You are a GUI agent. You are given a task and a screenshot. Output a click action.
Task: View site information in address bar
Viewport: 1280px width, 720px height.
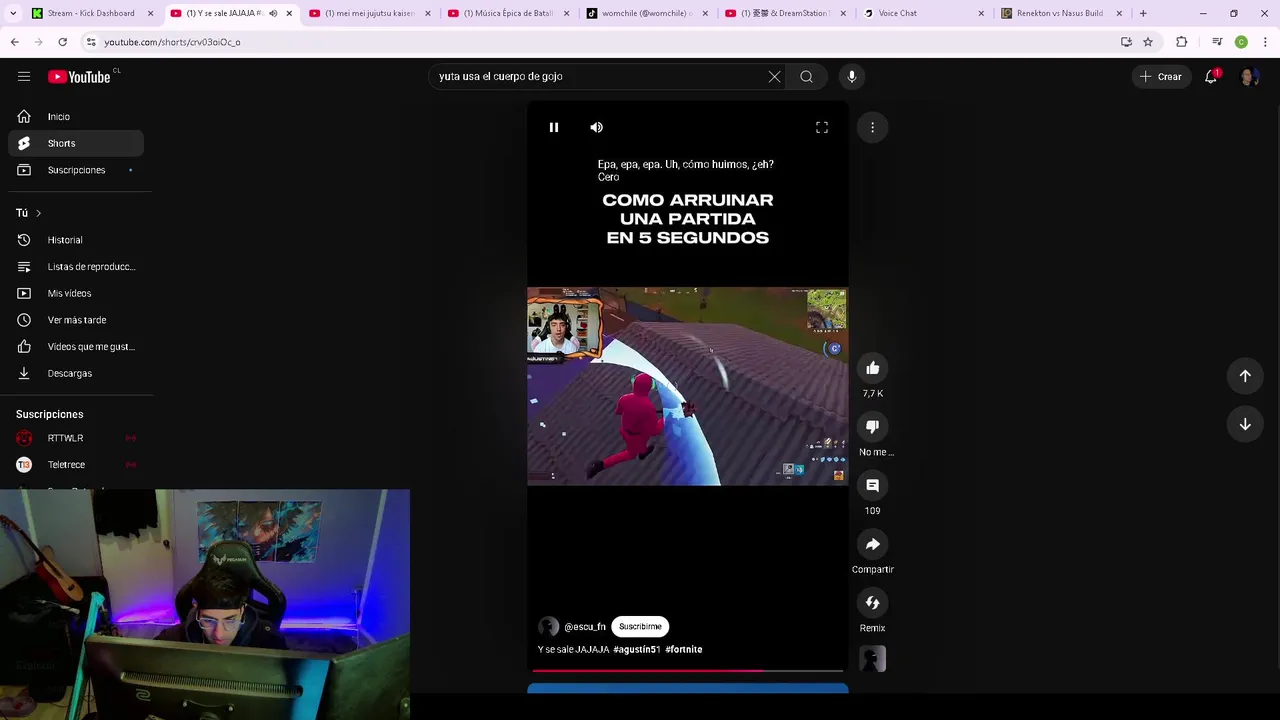click(x=91, y=42)
